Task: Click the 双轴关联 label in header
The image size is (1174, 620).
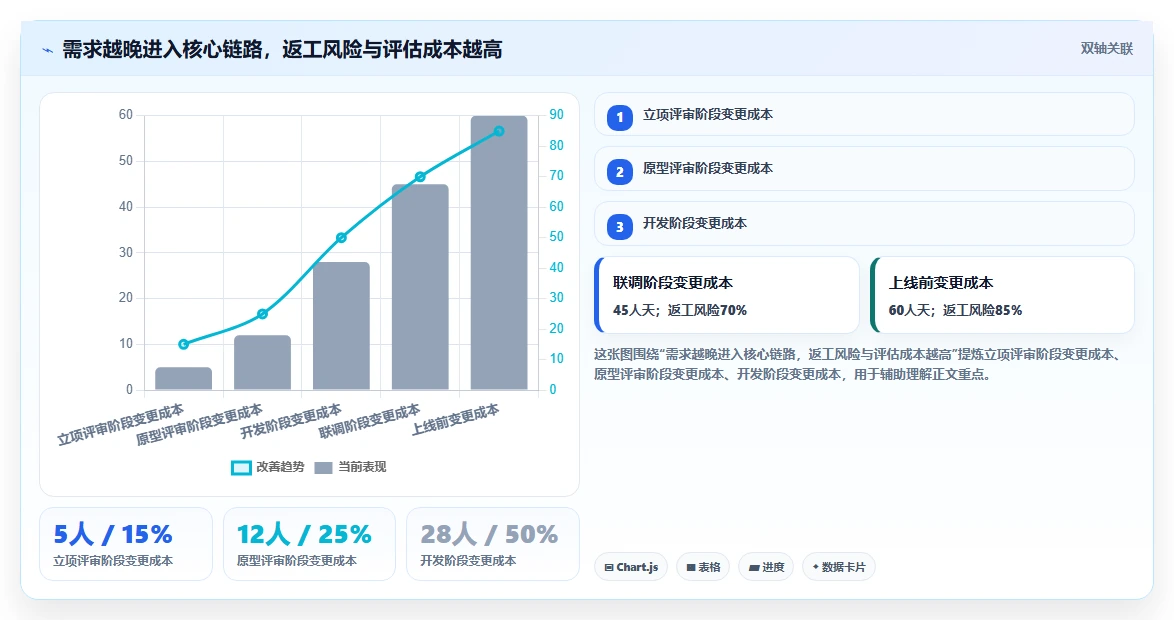Action: (1107, 49)
